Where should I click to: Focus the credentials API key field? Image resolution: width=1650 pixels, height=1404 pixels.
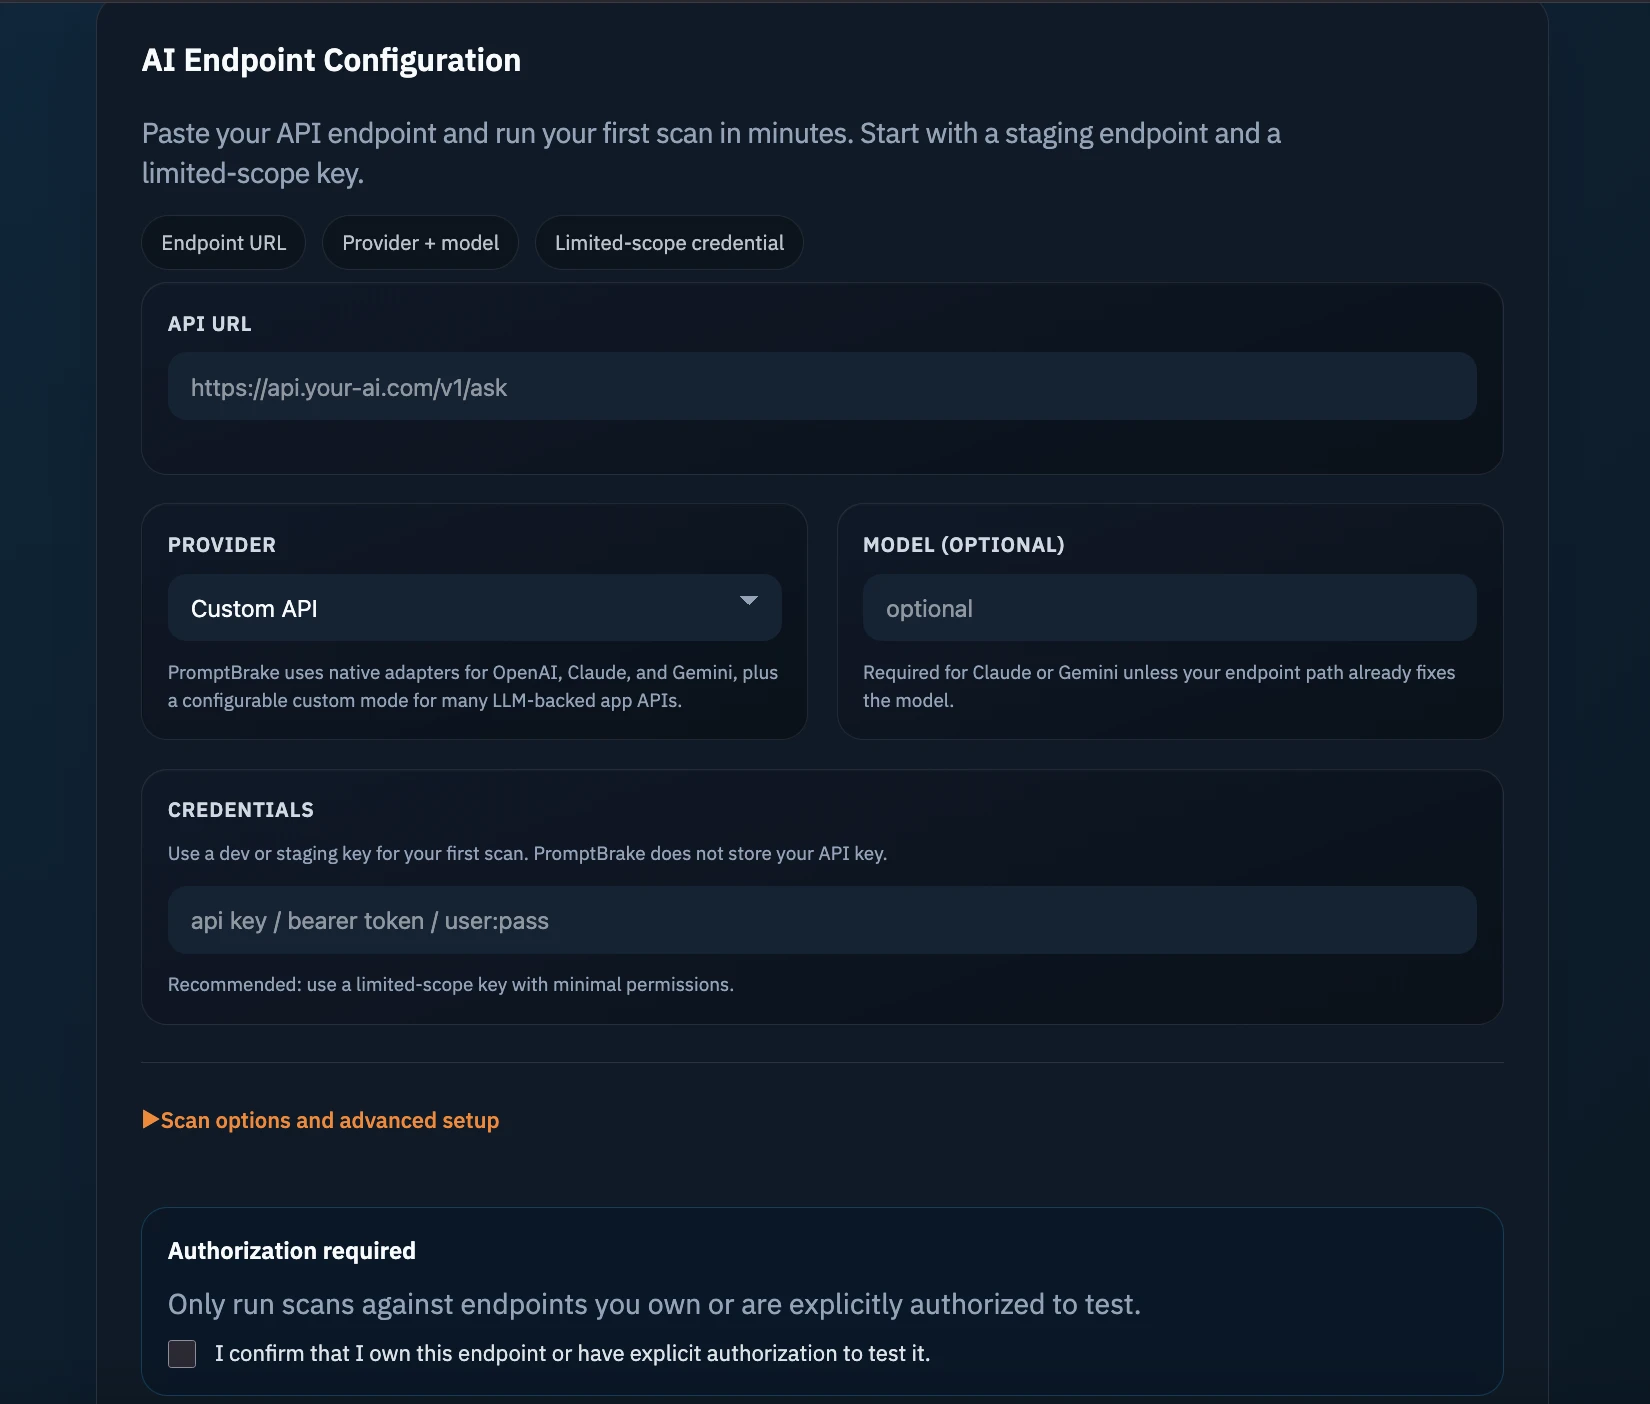821,921
